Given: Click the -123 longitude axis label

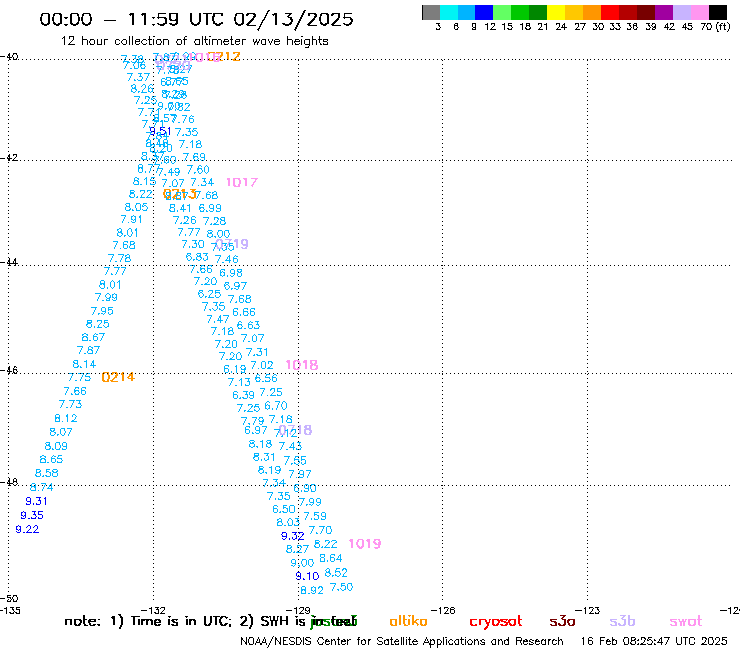Looking at the screenshot, I should pos(588,611).
